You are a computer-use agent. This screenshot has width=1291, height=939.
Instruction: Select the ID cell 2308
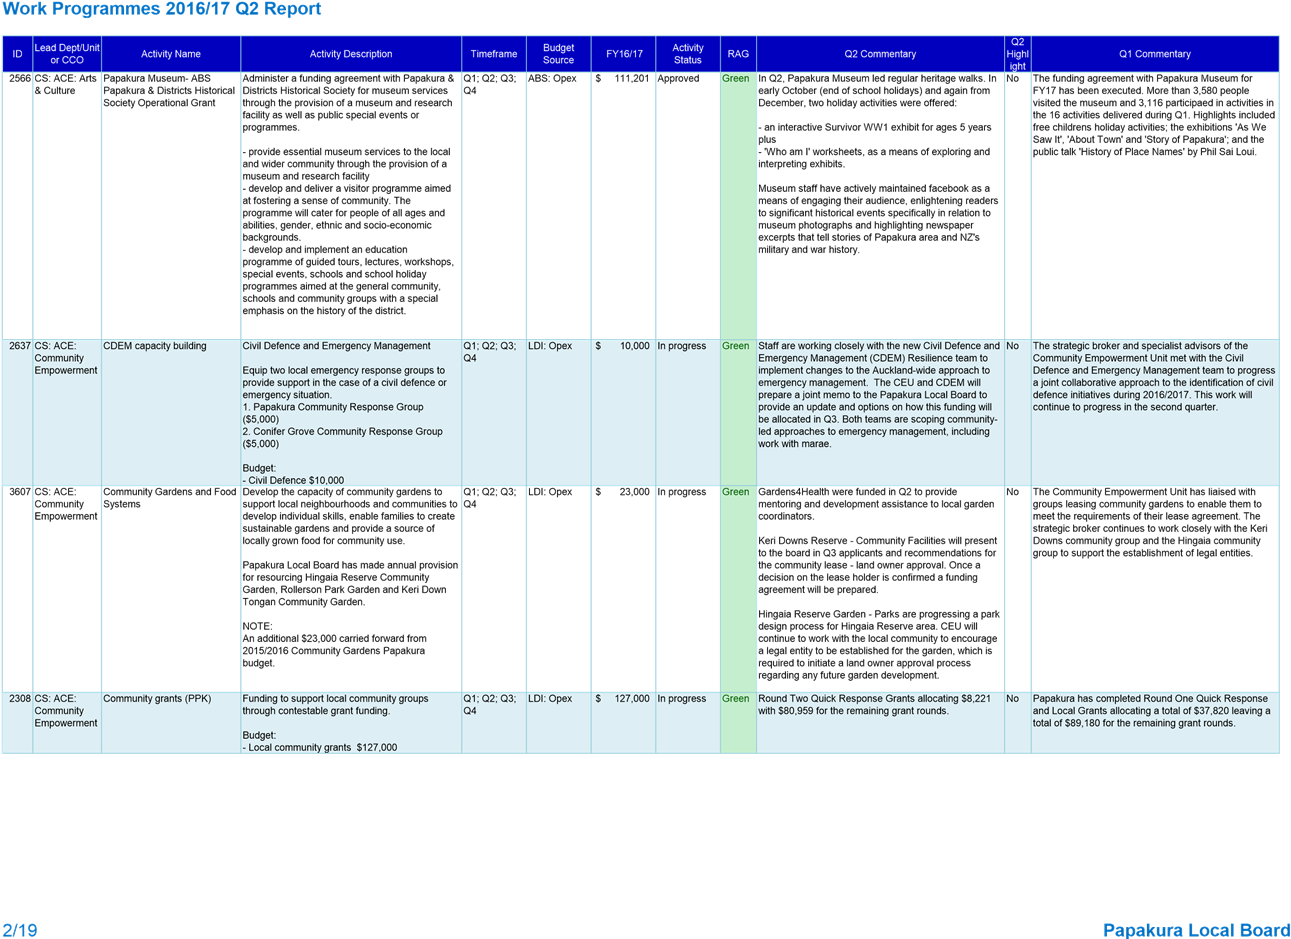click(x=19, y=699)
